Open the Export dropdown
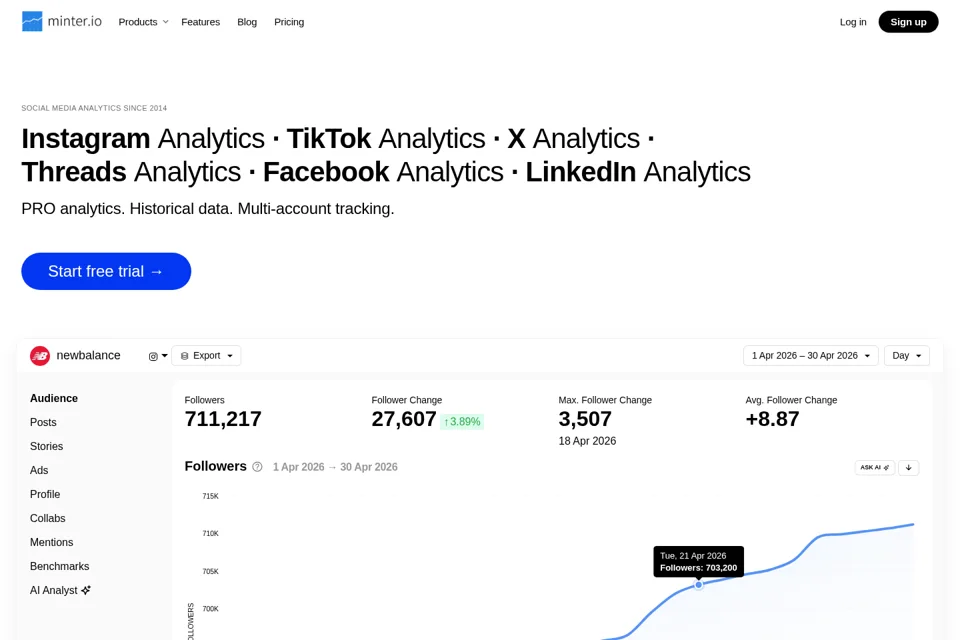 point(206,356)
